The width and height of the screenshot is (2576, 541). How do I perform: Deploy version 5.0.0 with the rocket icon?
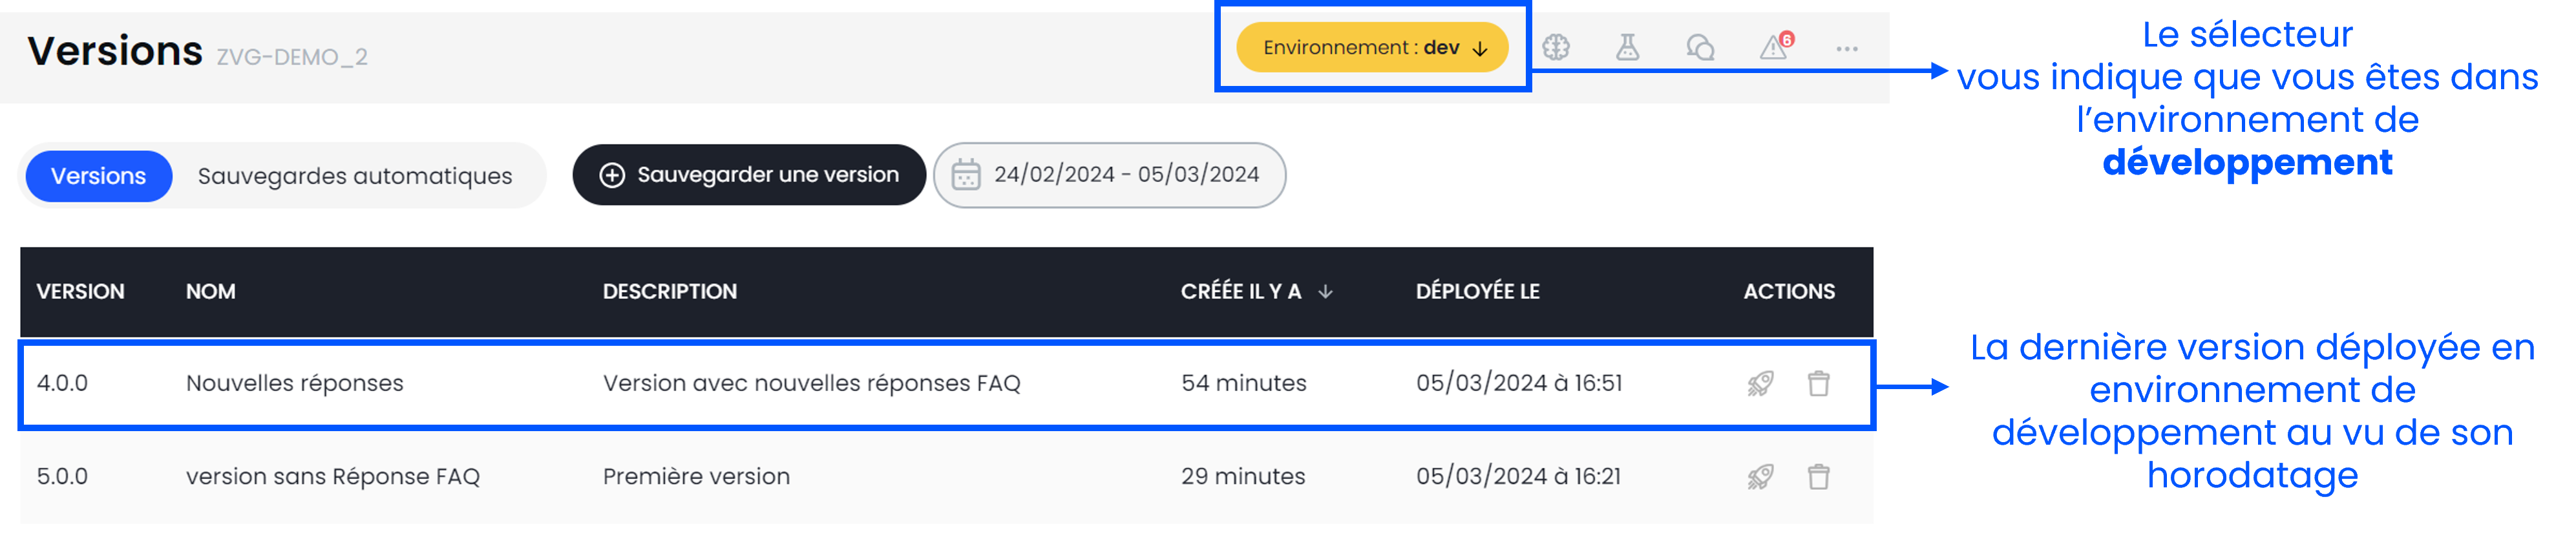point(1760,477)
